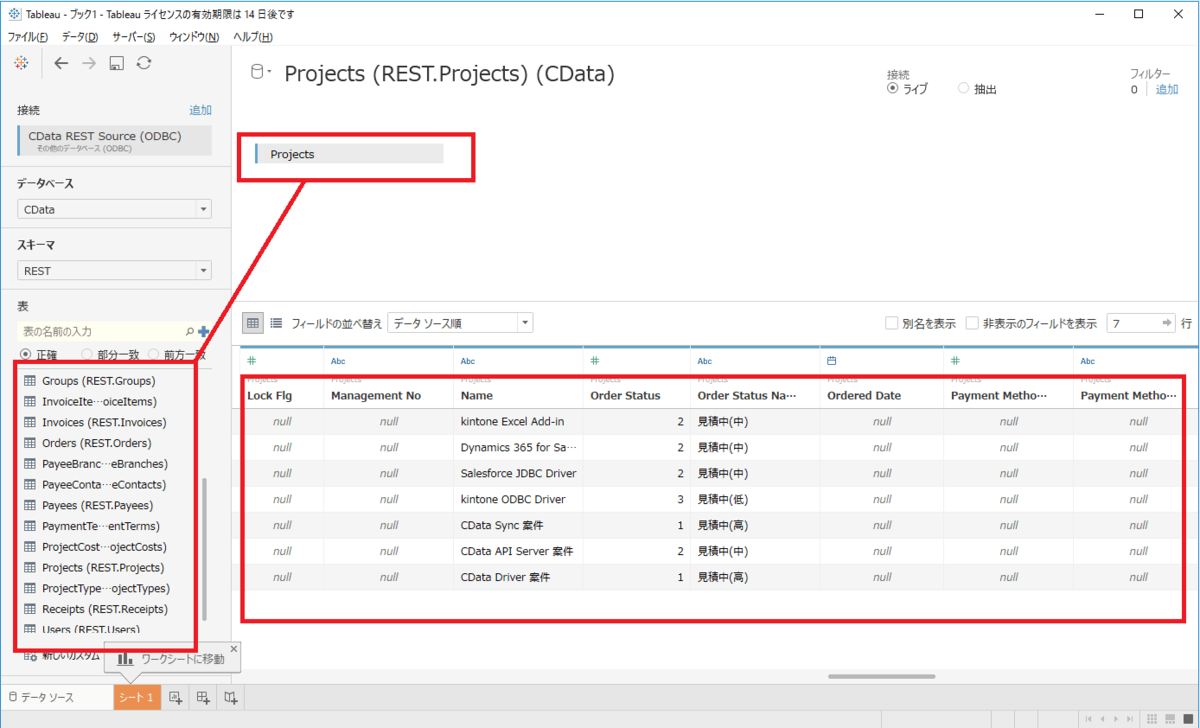1200x728 pixels.
Task: Click the Order Status Name column header
Action: pos(747,396)
